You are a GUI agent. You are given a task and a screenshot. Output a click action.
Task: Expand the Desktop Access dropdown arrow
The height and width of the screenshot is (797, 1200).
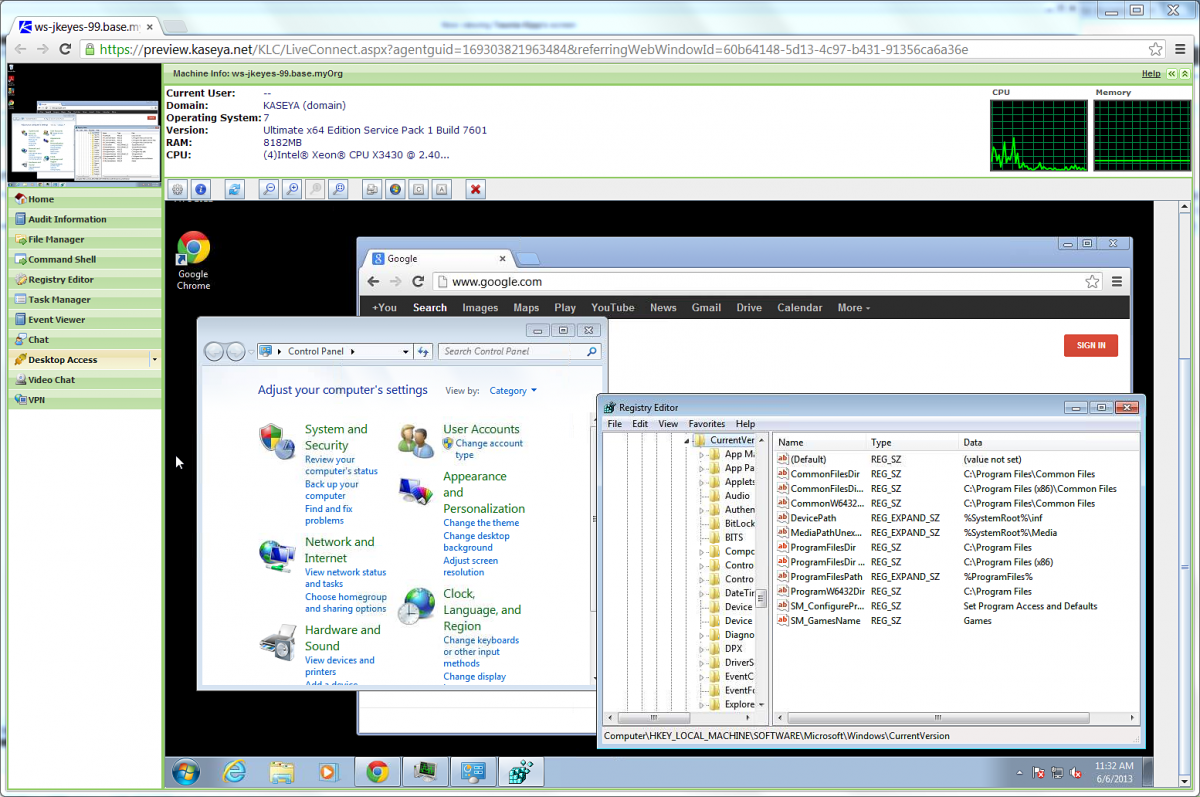pos(154,359)
